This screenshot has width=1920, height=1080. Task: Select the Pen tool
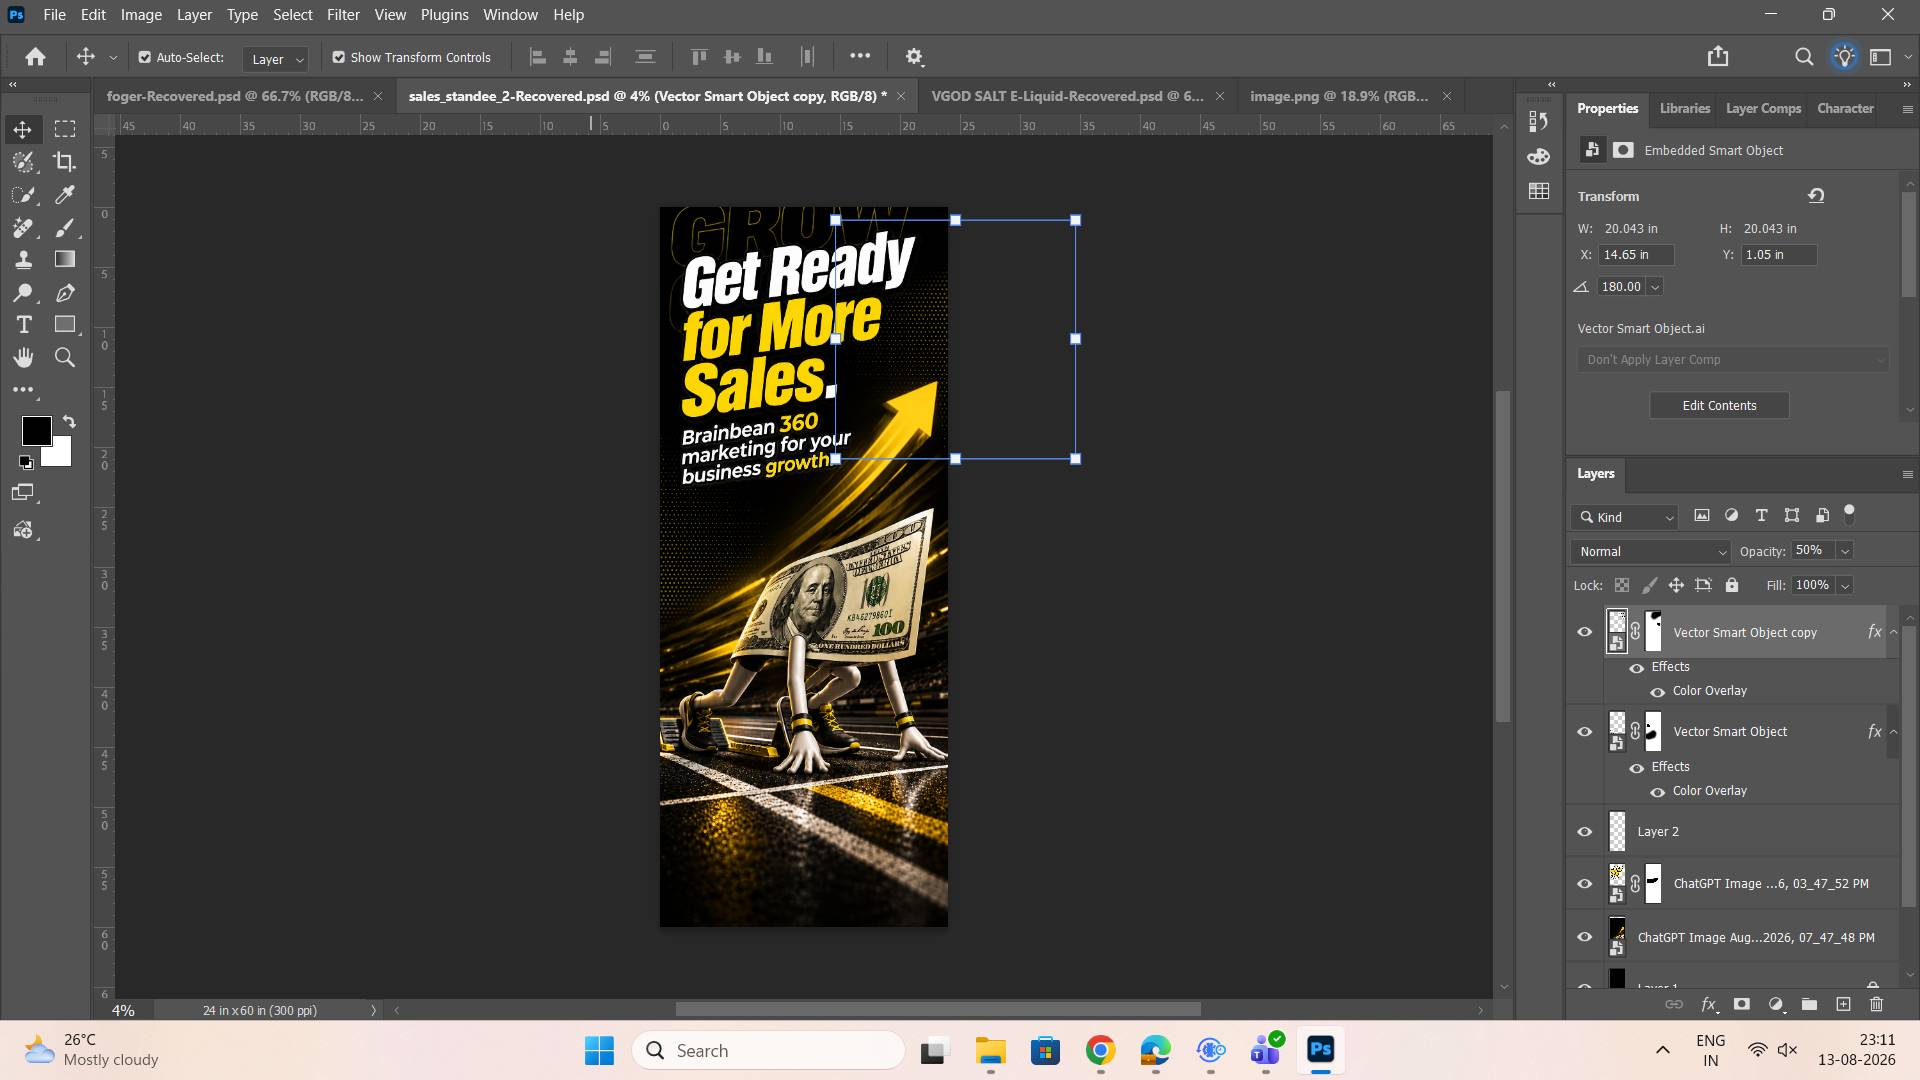point(65,293)
